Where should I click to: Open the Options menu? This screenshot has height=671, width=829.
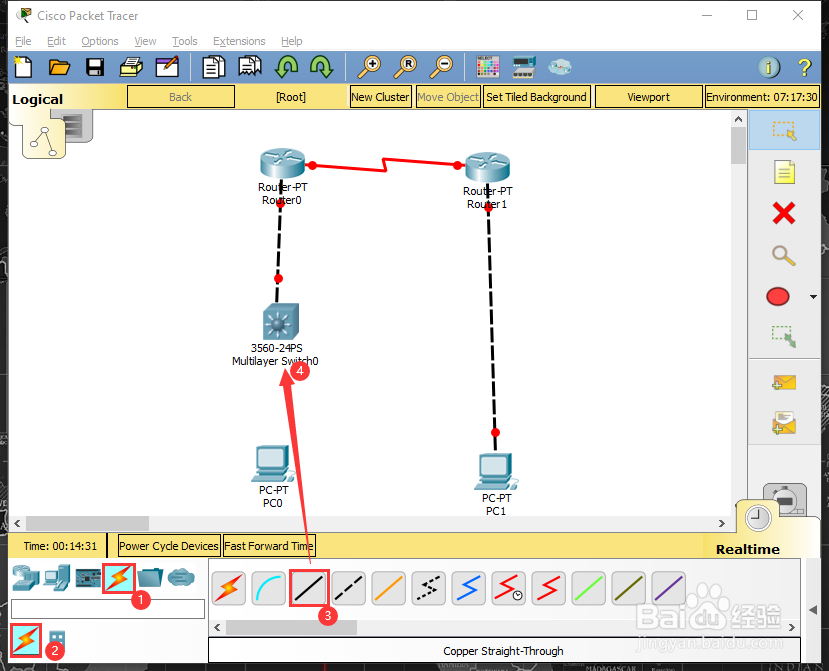coord(100,41)
